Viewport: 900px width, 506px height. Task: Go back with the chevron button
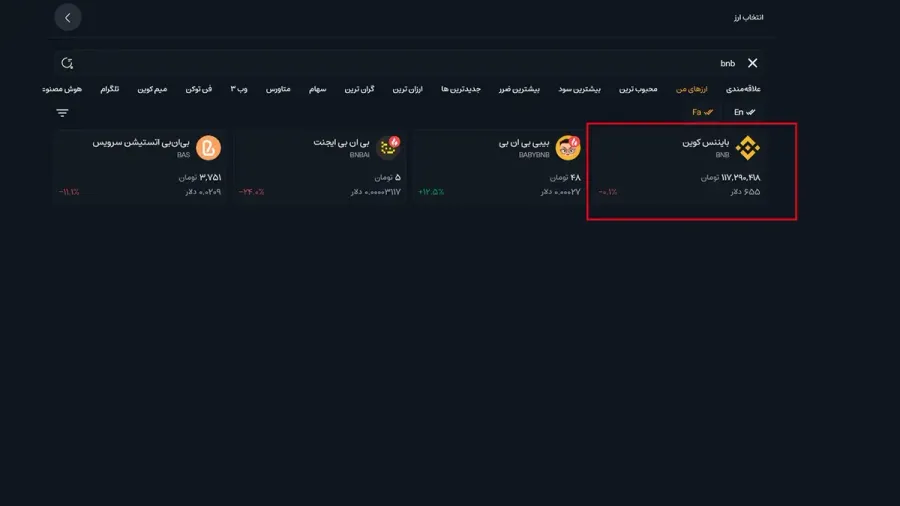[68, 18]
